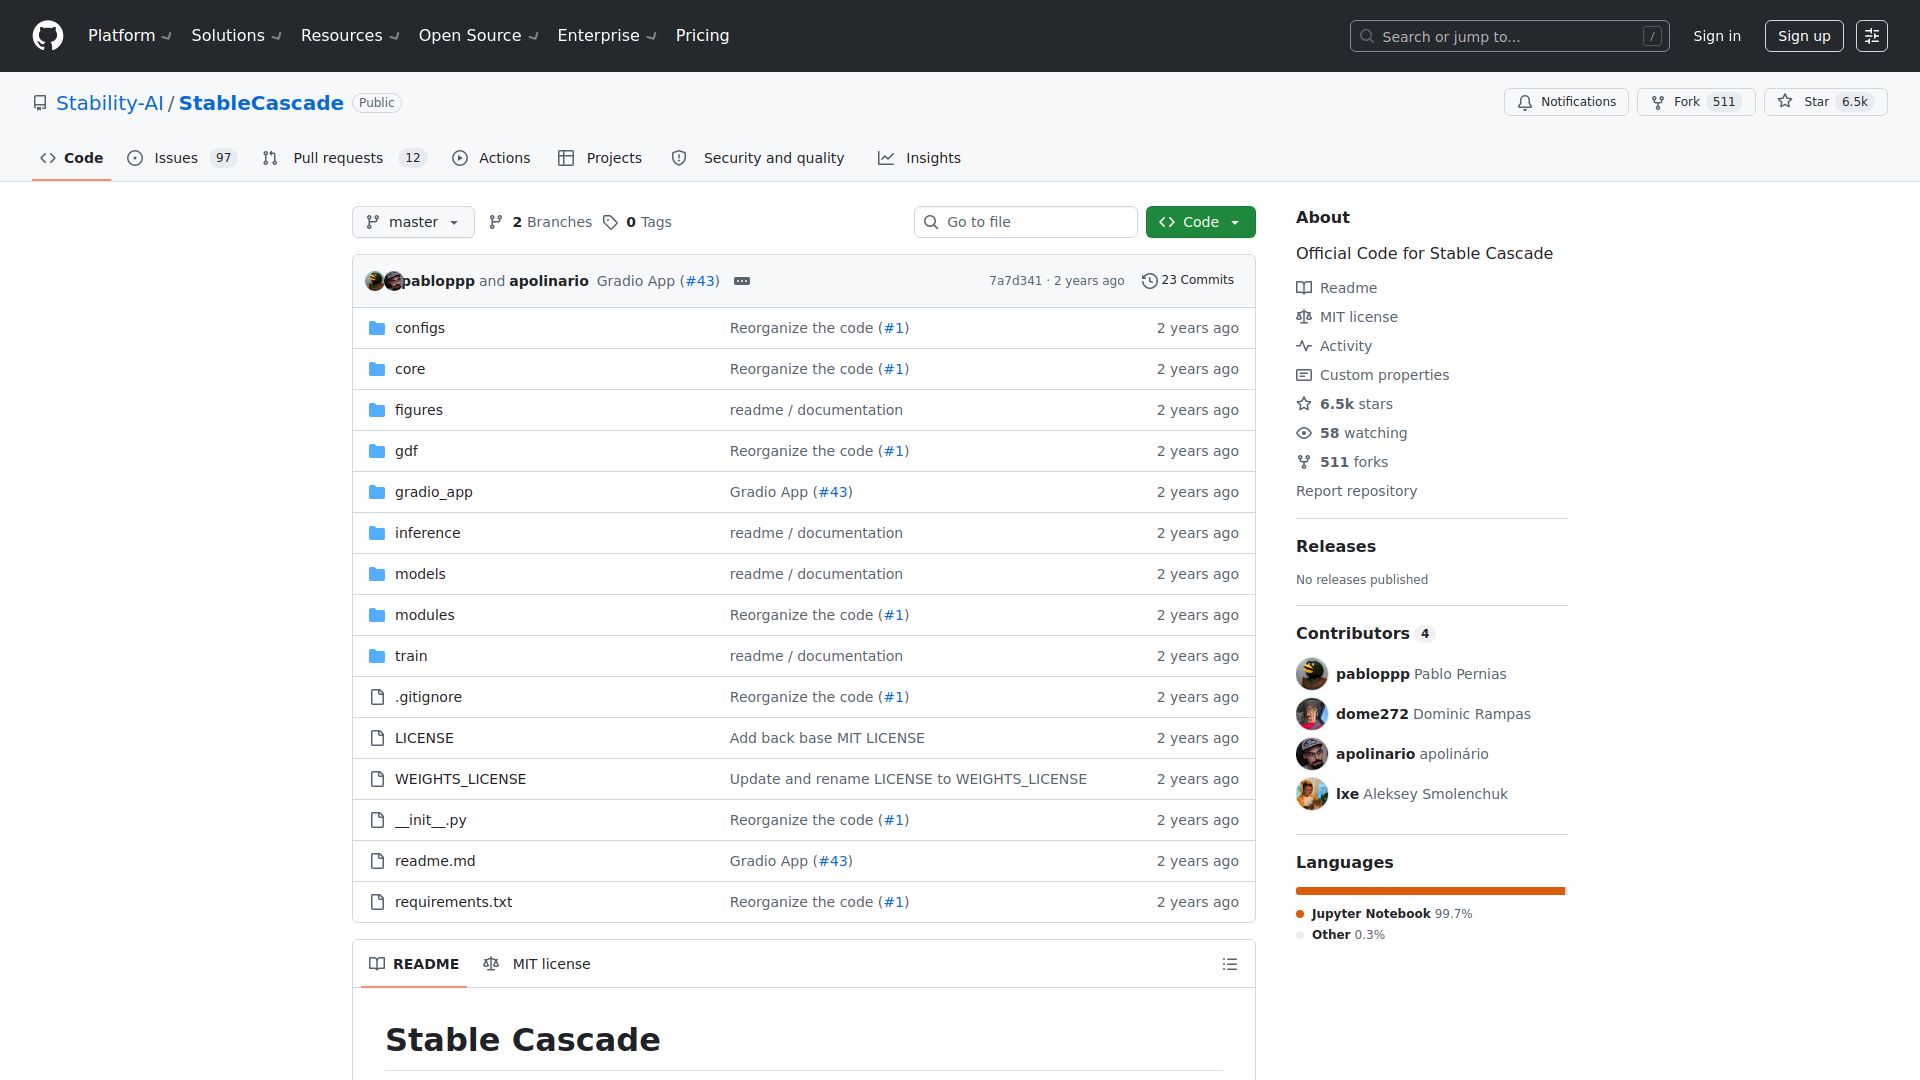Expand the Open Source menu
1920x1080 pixels.
478,36
